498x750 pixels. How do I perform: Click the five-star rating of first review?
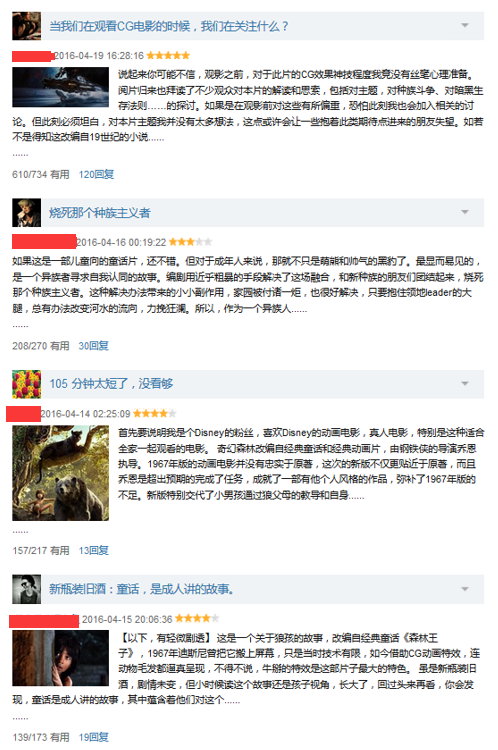pos(168,55)
